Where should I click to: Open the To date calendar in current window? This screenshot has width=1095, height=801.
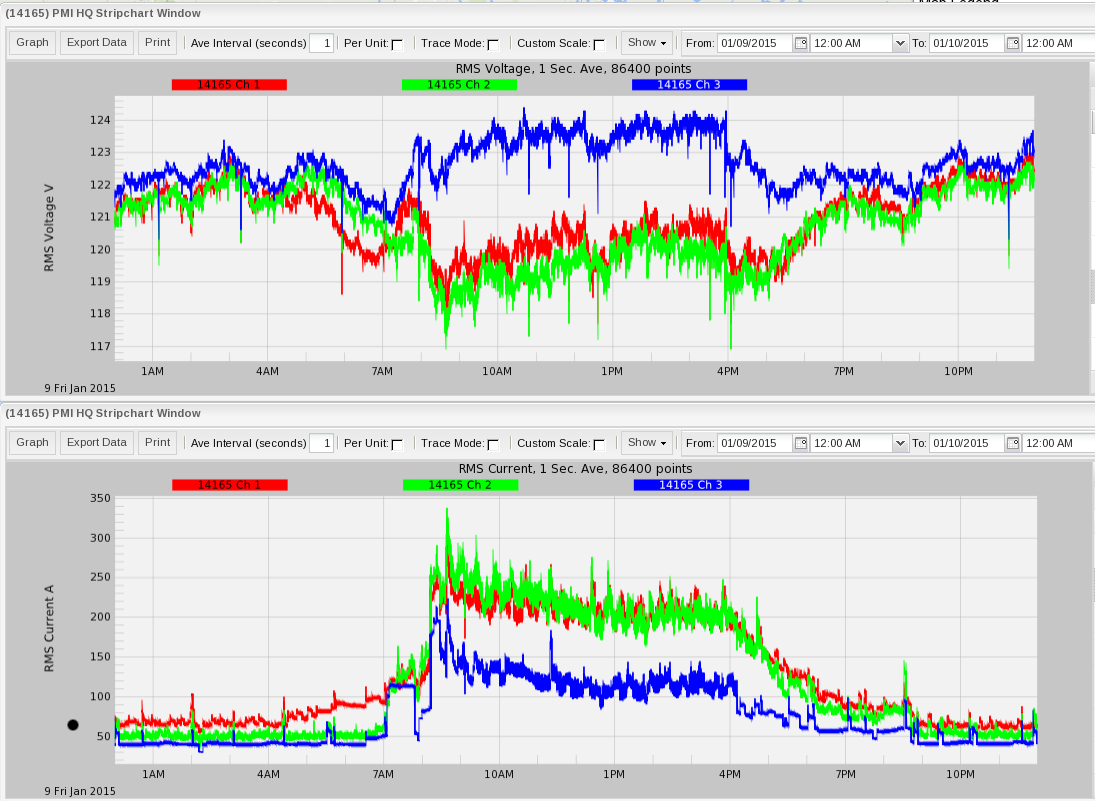click(x=1012, y=443)
